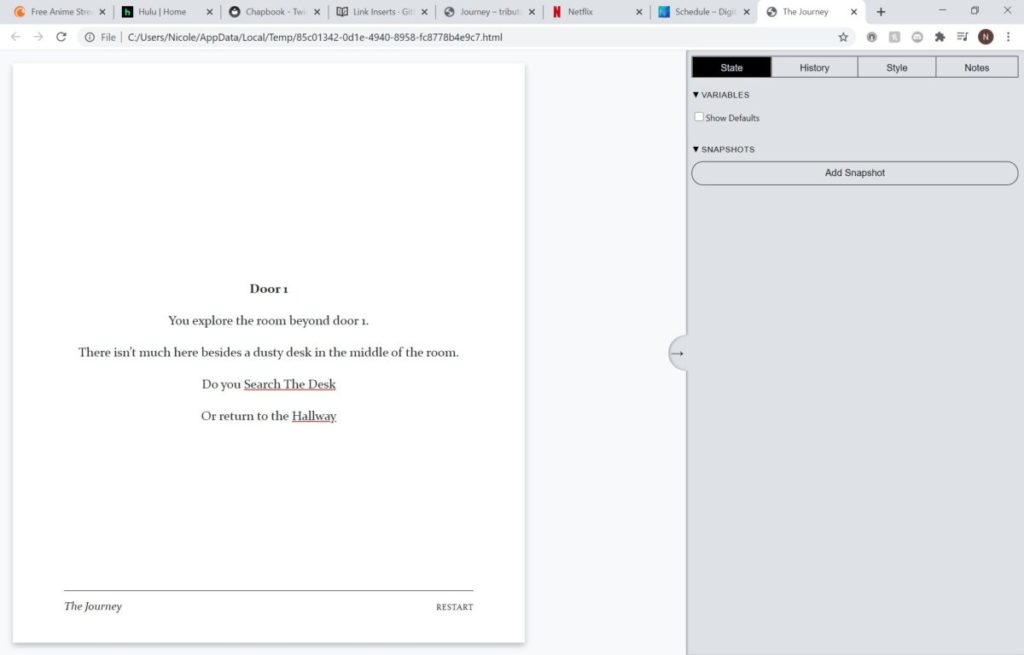Return via the Hallway link

tap(314, 416)
